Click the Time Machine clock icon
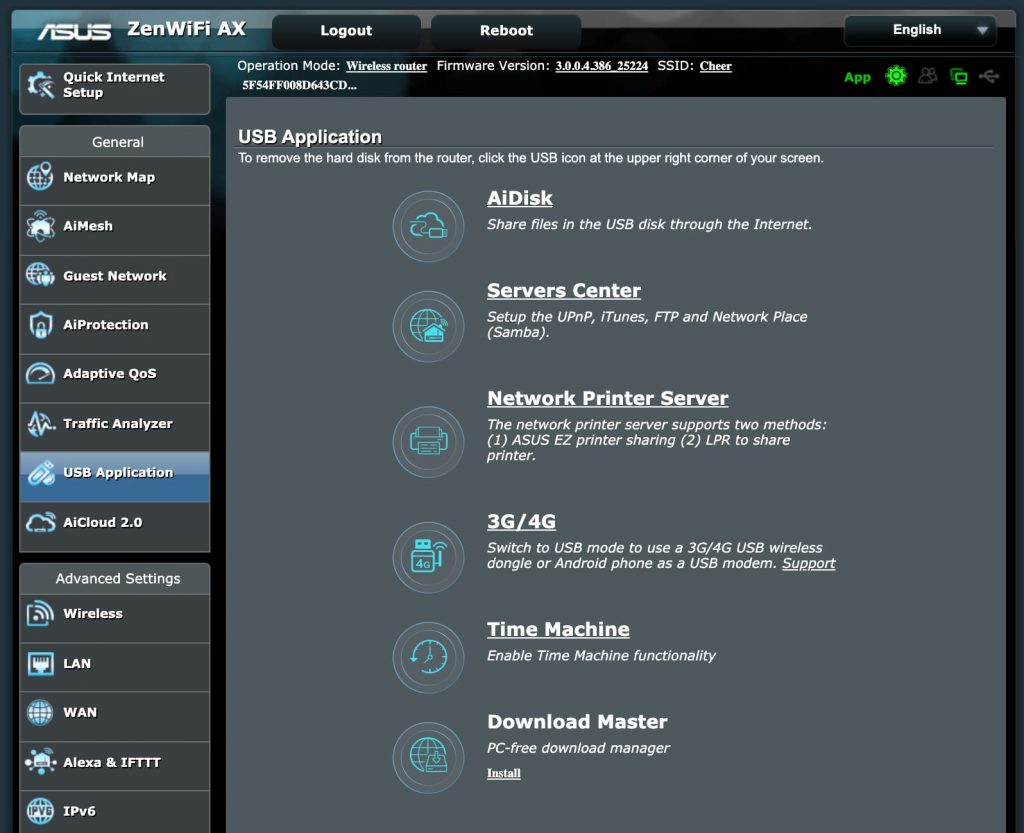 tap(428, 657)
